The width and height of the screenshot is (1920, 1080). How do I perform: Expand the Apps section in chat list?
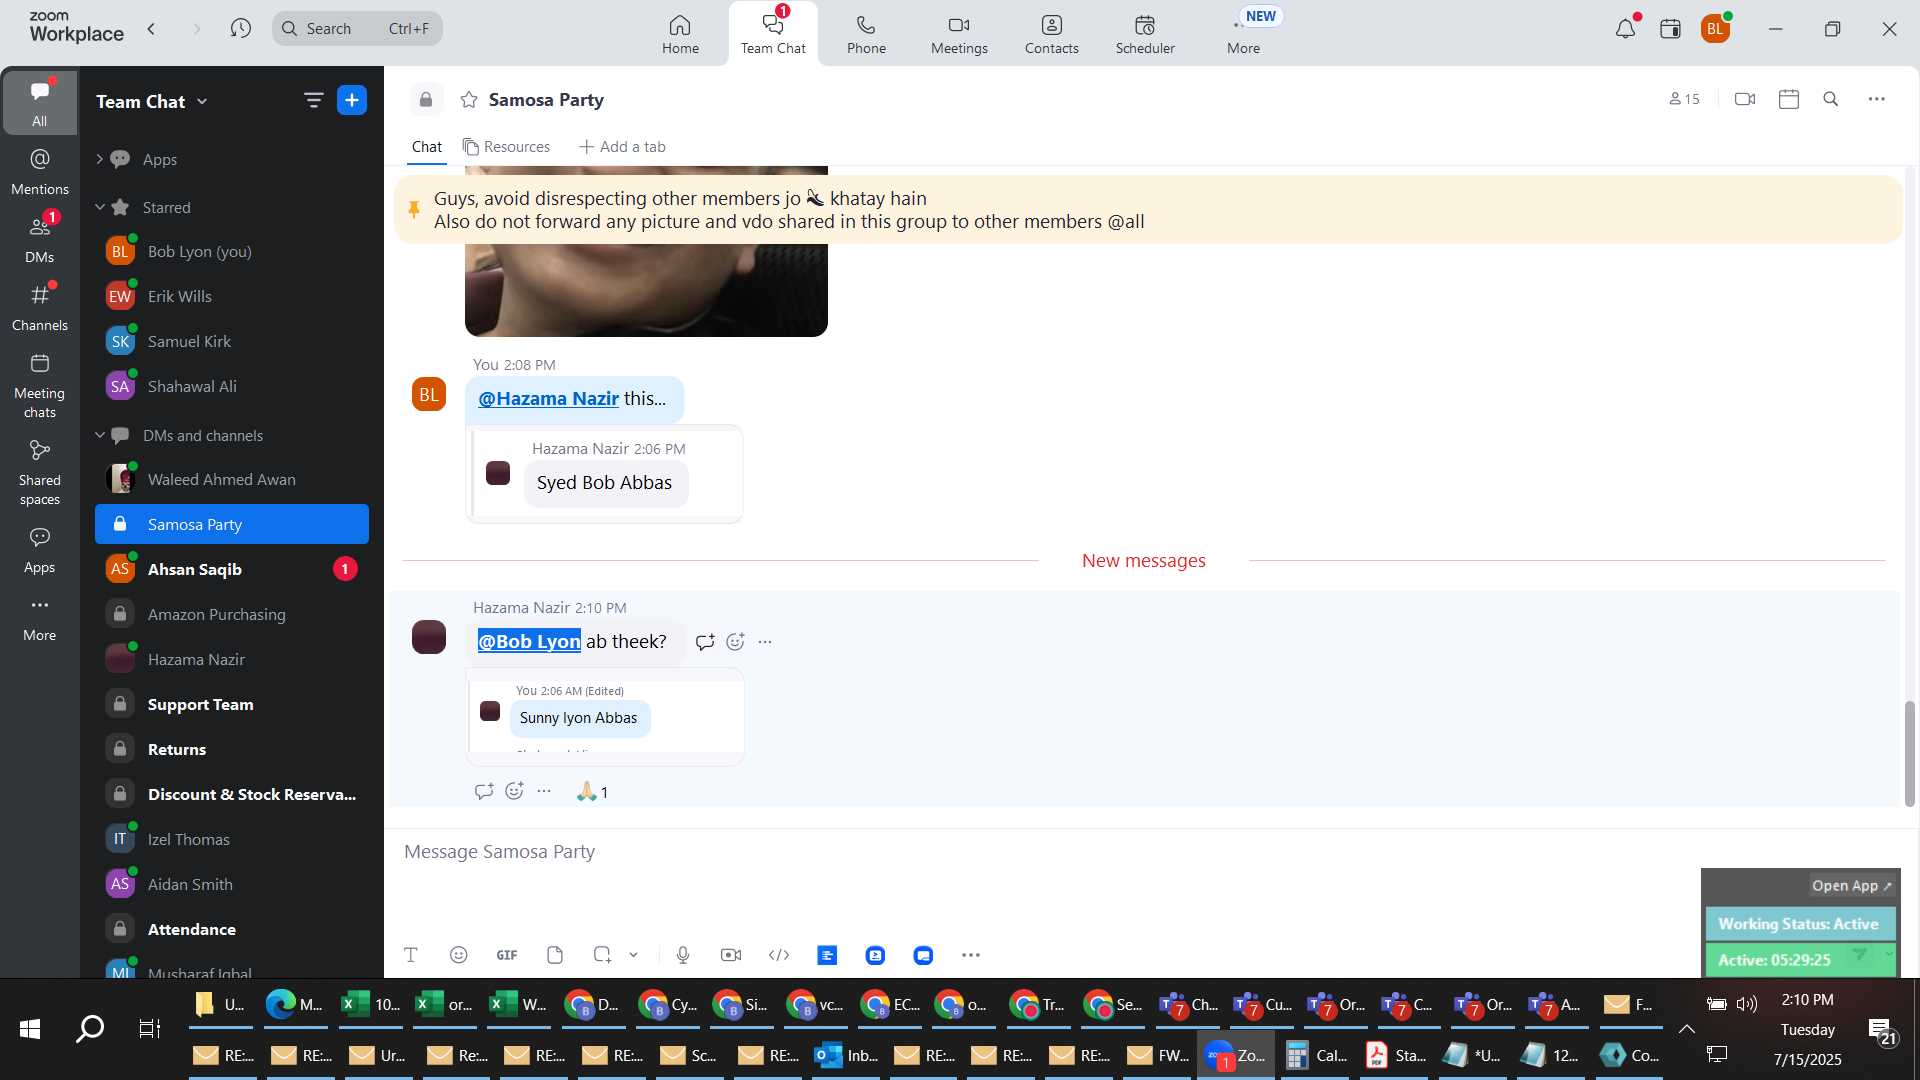[99, 159]
